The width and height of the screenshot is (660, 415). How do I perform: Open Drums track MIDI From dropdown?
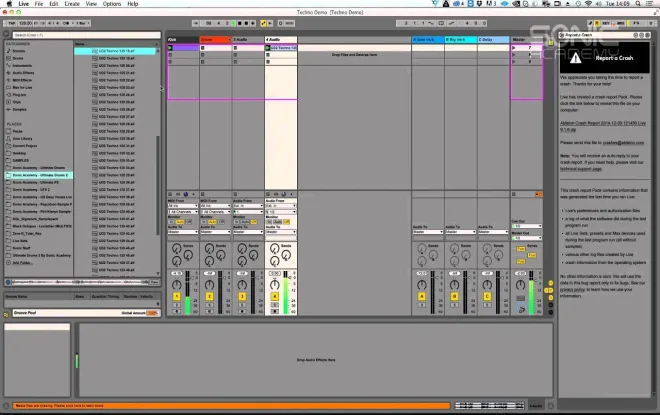pyautogui.click(x=215, y=206)
